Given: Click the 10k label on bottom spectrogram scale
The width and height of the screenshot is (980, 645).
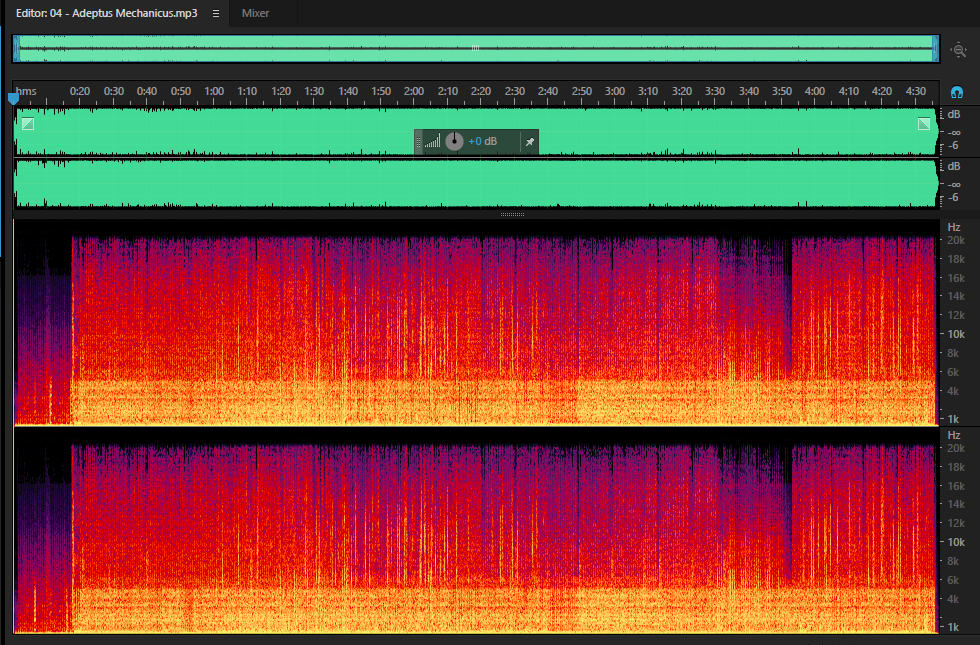Looking at the screenshot, I should [956, 542].
